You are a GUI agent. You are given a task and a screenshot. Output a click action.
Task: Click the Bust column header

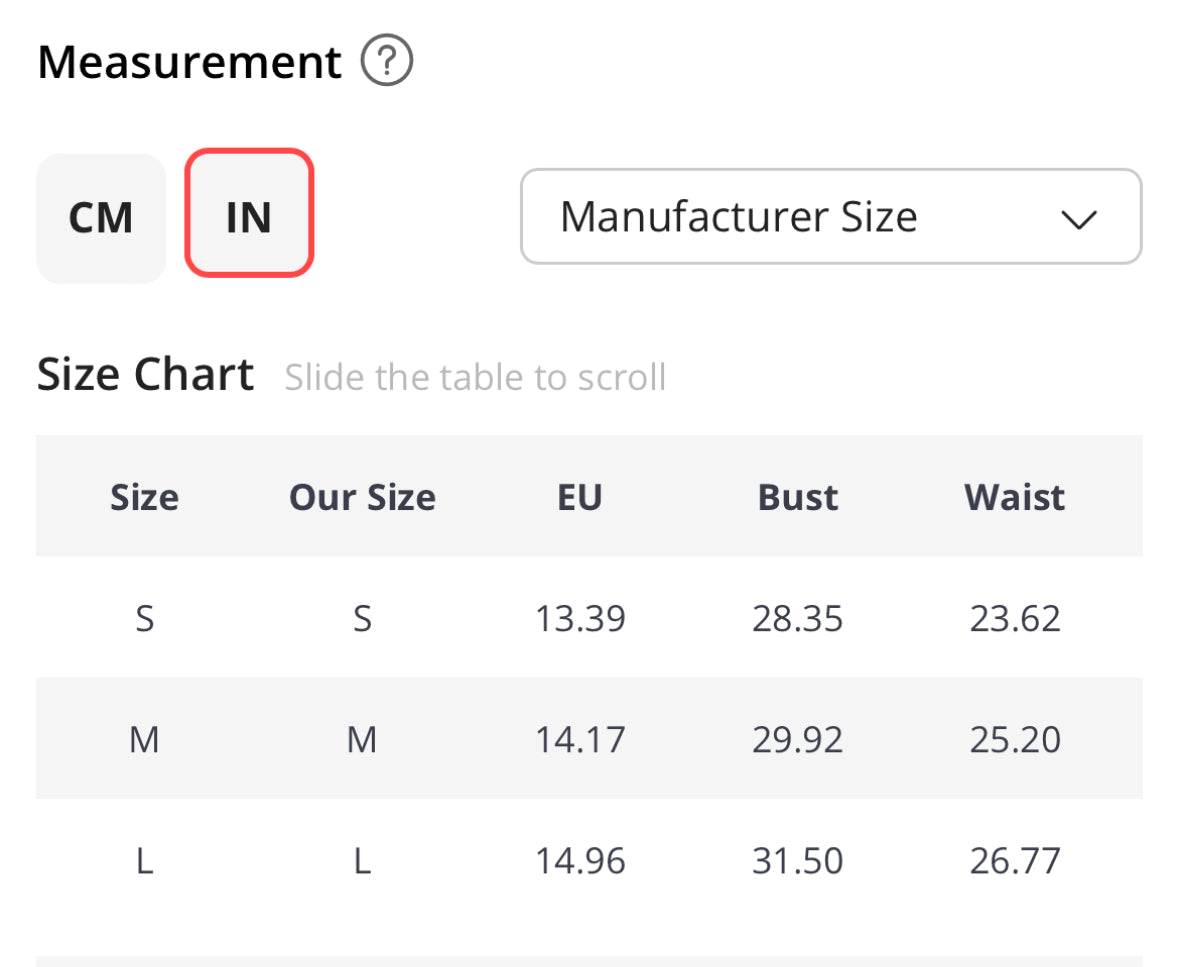click(798, 497)
